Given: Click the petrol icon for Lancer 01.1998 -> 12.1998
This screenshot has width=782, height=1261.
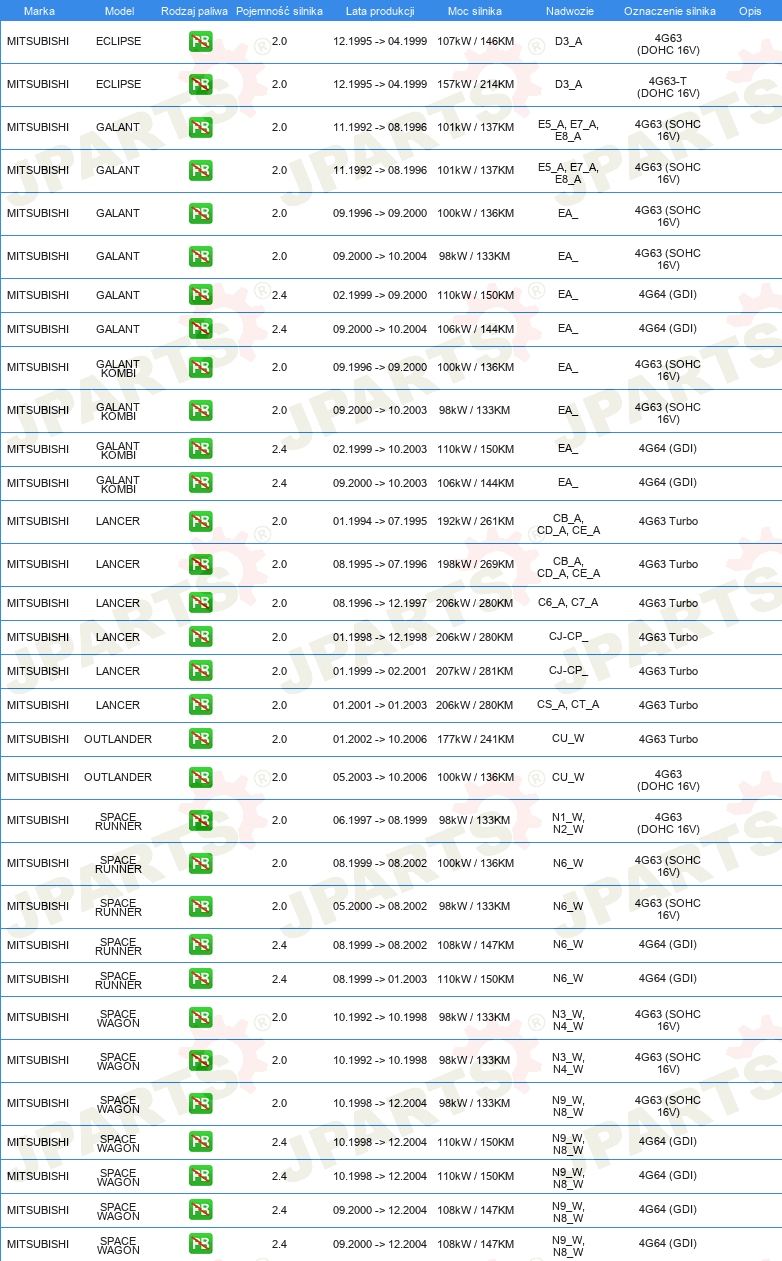Looking at the screenshot, I should pos(200,637).
